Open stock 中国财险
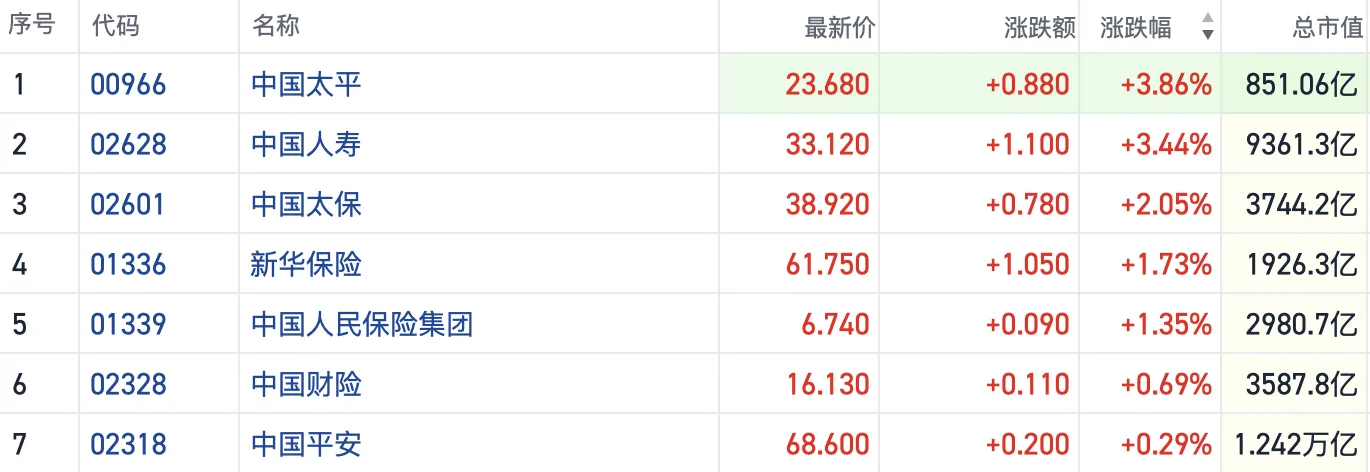 (306, 384)
